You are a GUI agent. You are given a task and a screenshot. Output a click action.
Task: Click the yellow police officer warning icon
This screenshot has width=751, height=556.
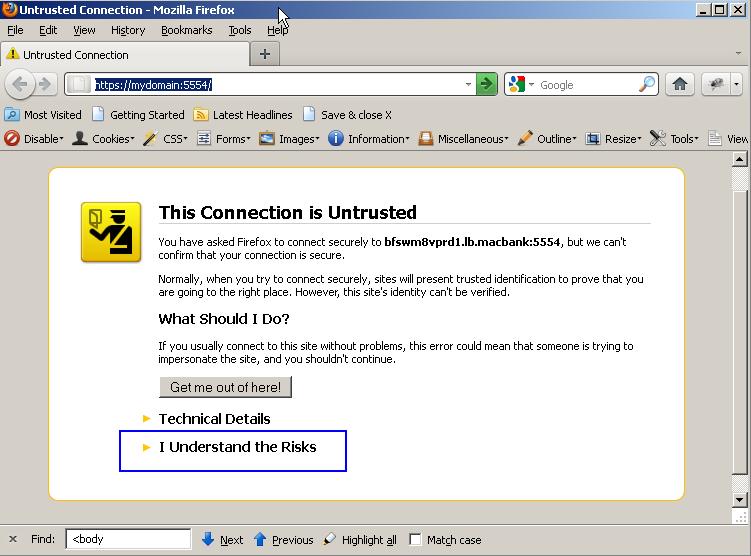click(111, 232)
